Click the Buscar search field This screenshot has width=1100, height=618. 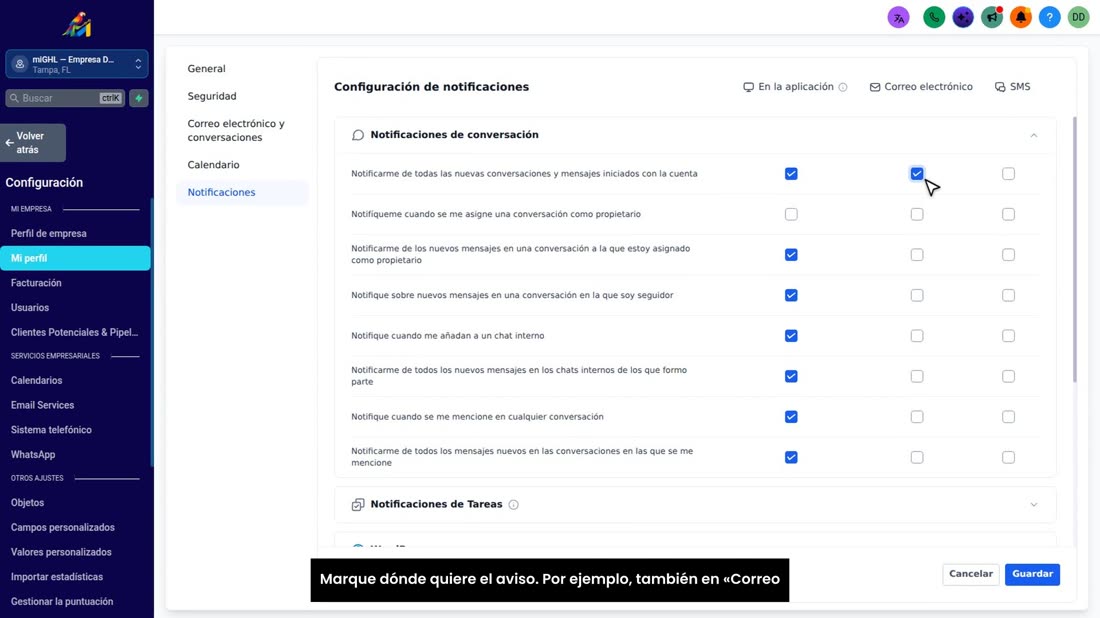(65, 98)
